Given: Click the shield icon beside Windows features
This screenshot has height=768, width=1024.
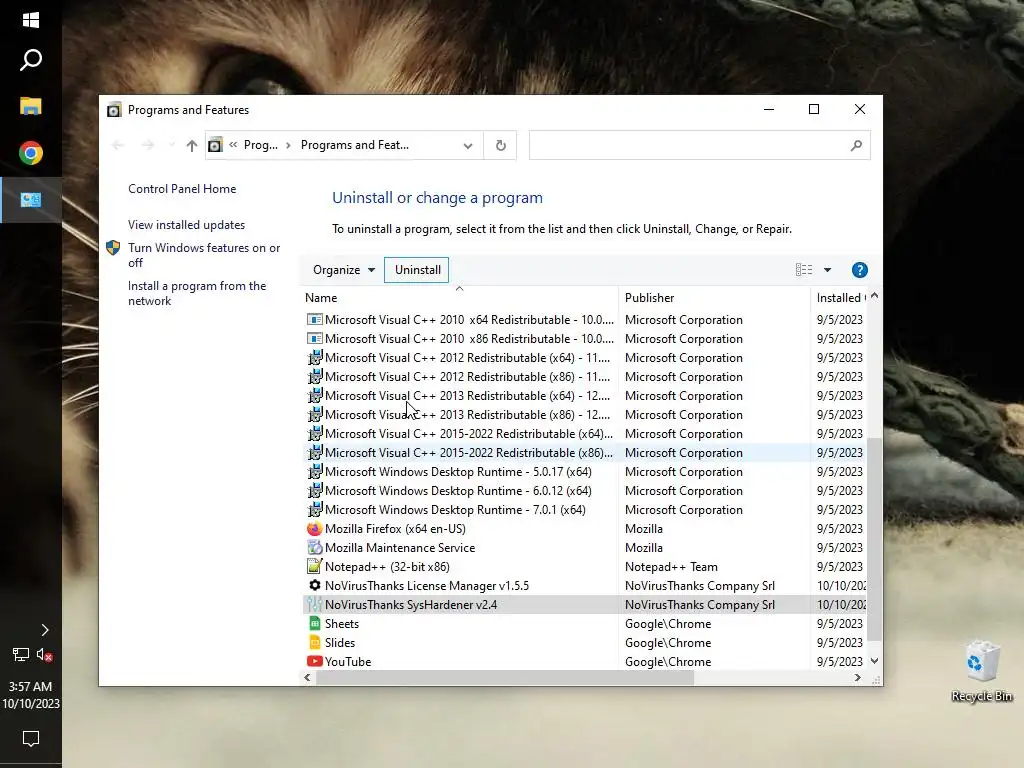Looking at the screenshot, I should [x=113, y=248].
